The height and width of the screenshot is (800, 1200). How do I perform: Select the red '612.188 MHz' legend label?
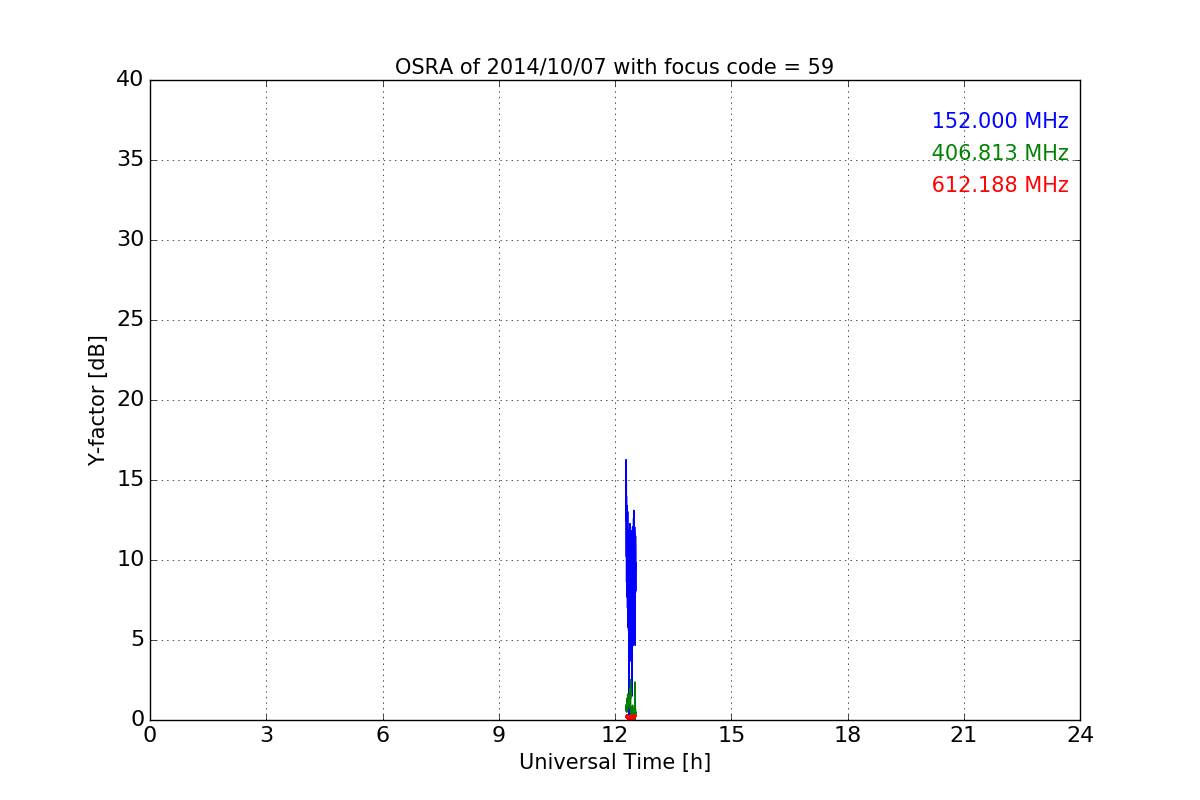coord(1000,185)
